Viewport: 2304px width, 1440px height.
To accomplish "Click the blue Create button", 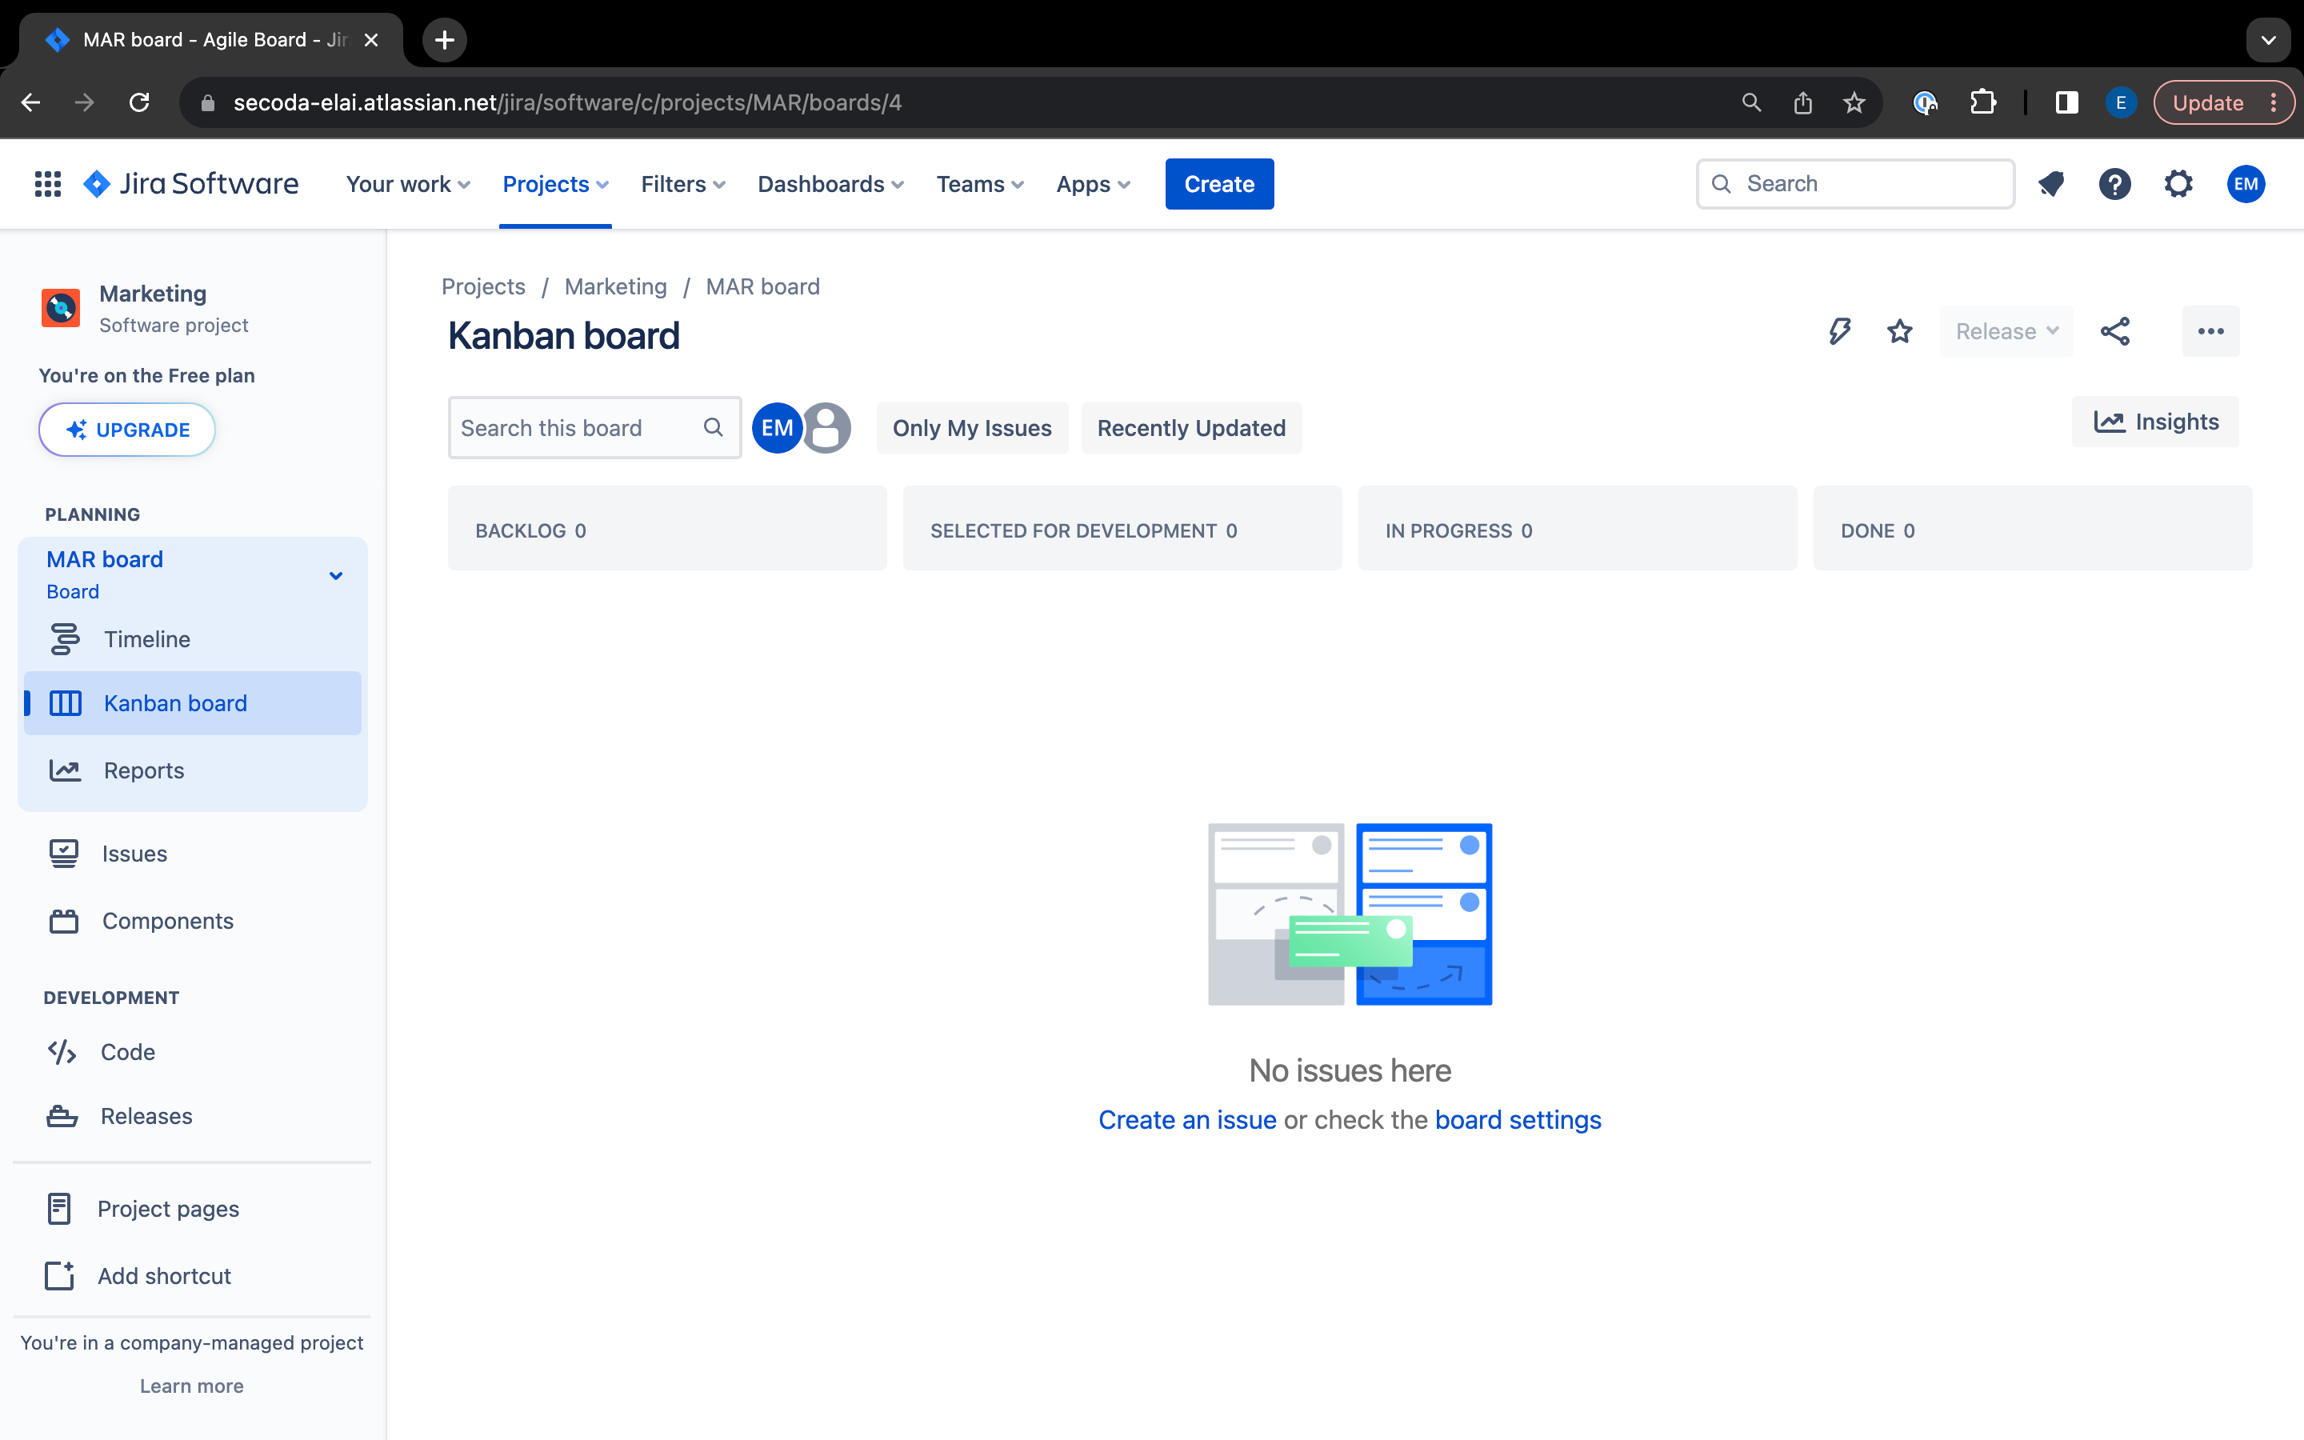I will coord(1218,184).
